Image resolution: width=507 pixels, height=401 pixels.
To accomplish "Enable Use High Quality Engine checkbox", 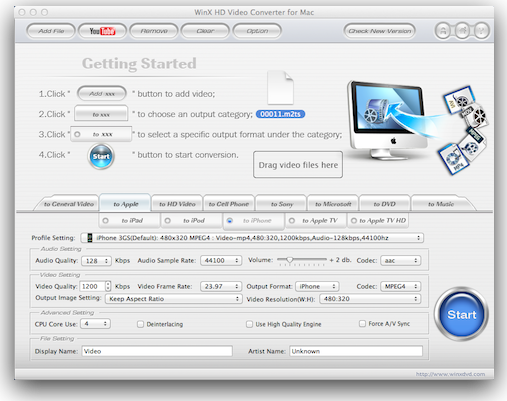I will 249,324.
